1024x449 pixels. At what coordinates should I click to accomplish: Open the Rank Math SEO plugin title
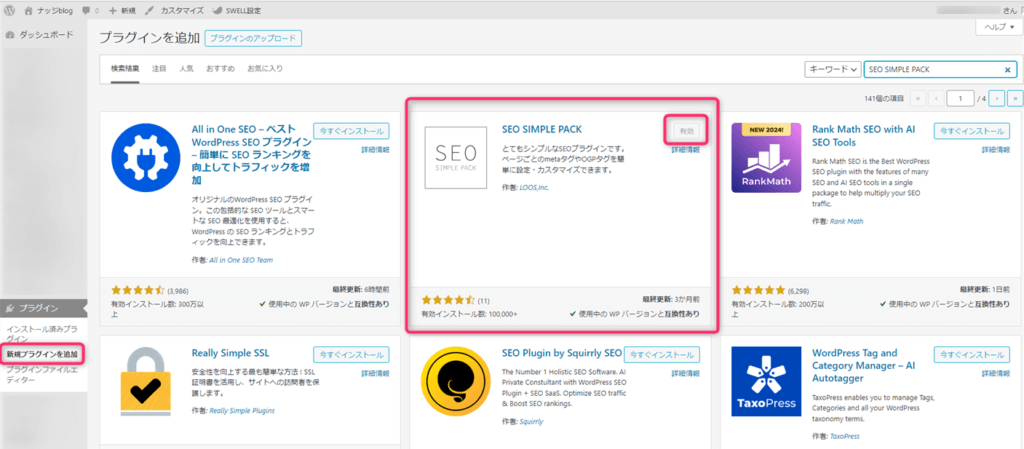pos(863,136)
